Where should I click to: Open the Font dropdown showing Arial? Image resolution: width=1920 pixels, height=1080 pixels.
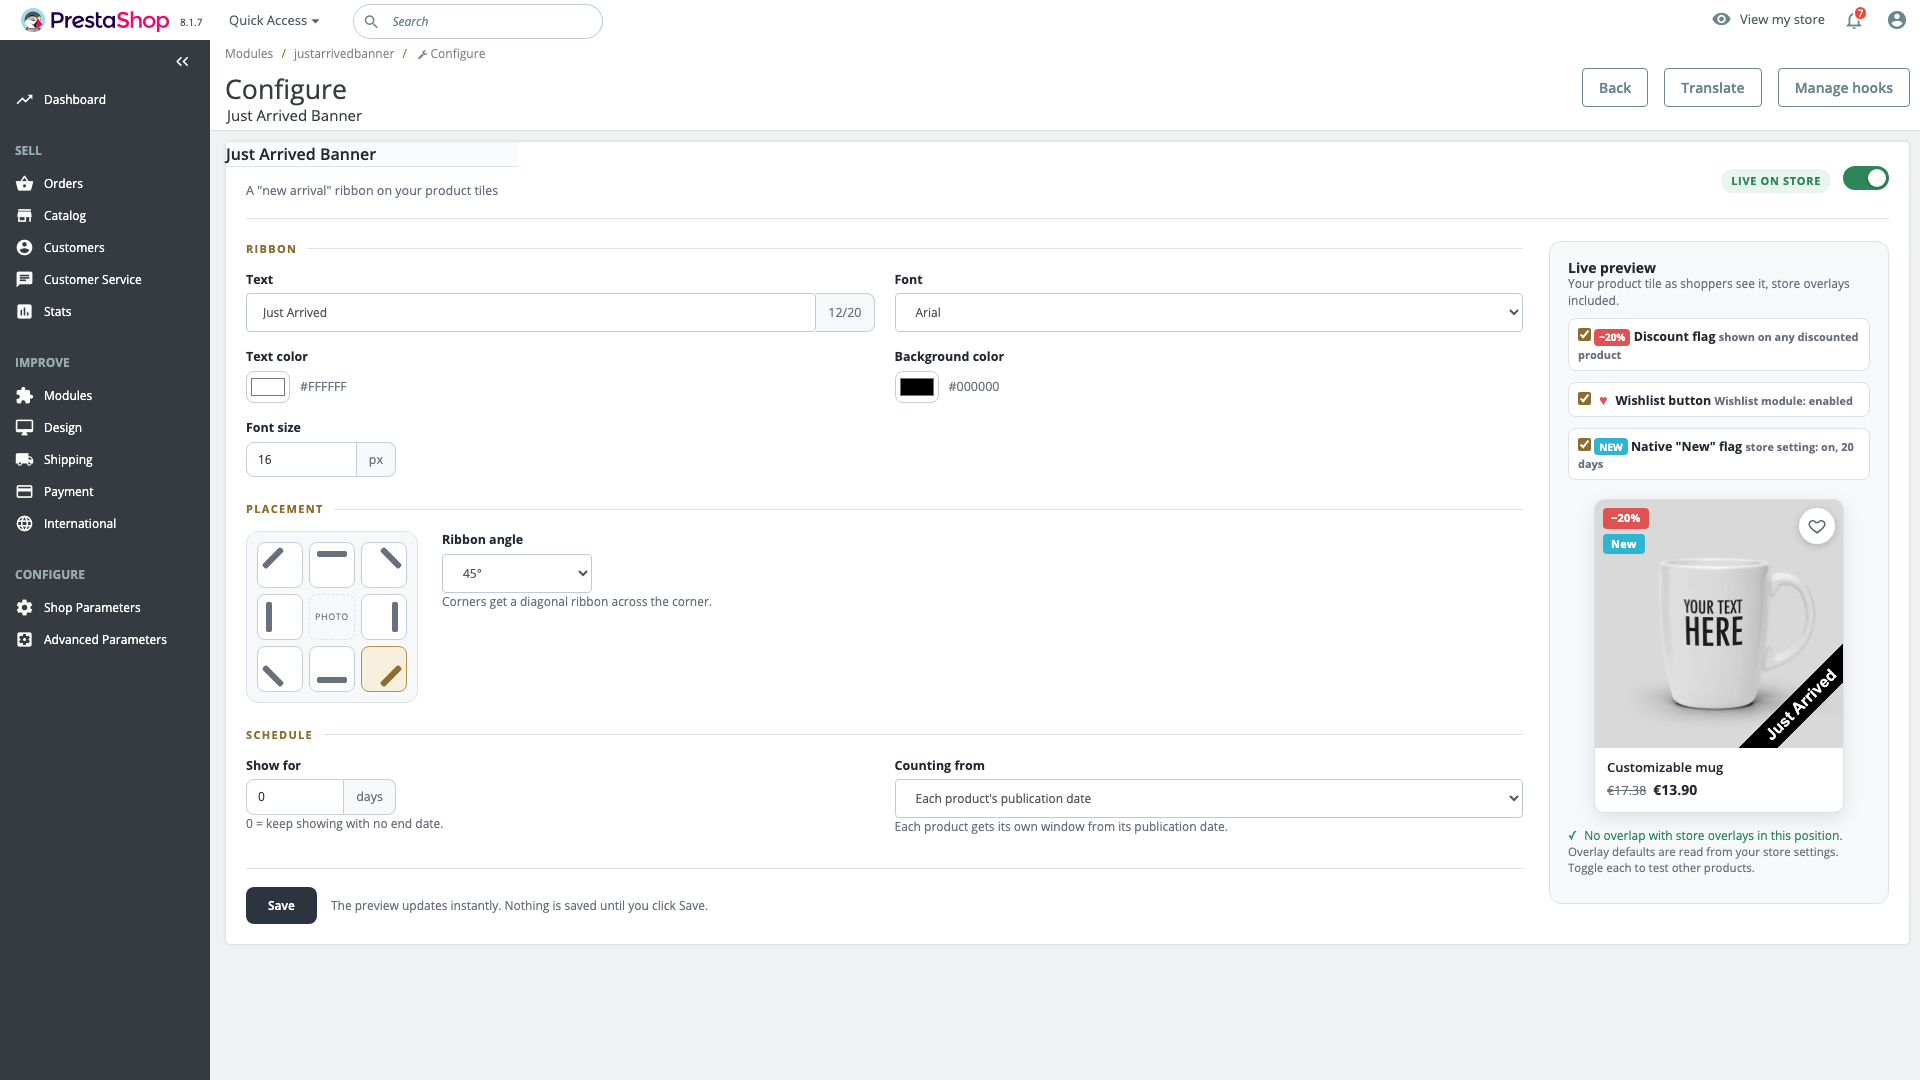point(1208,312)
